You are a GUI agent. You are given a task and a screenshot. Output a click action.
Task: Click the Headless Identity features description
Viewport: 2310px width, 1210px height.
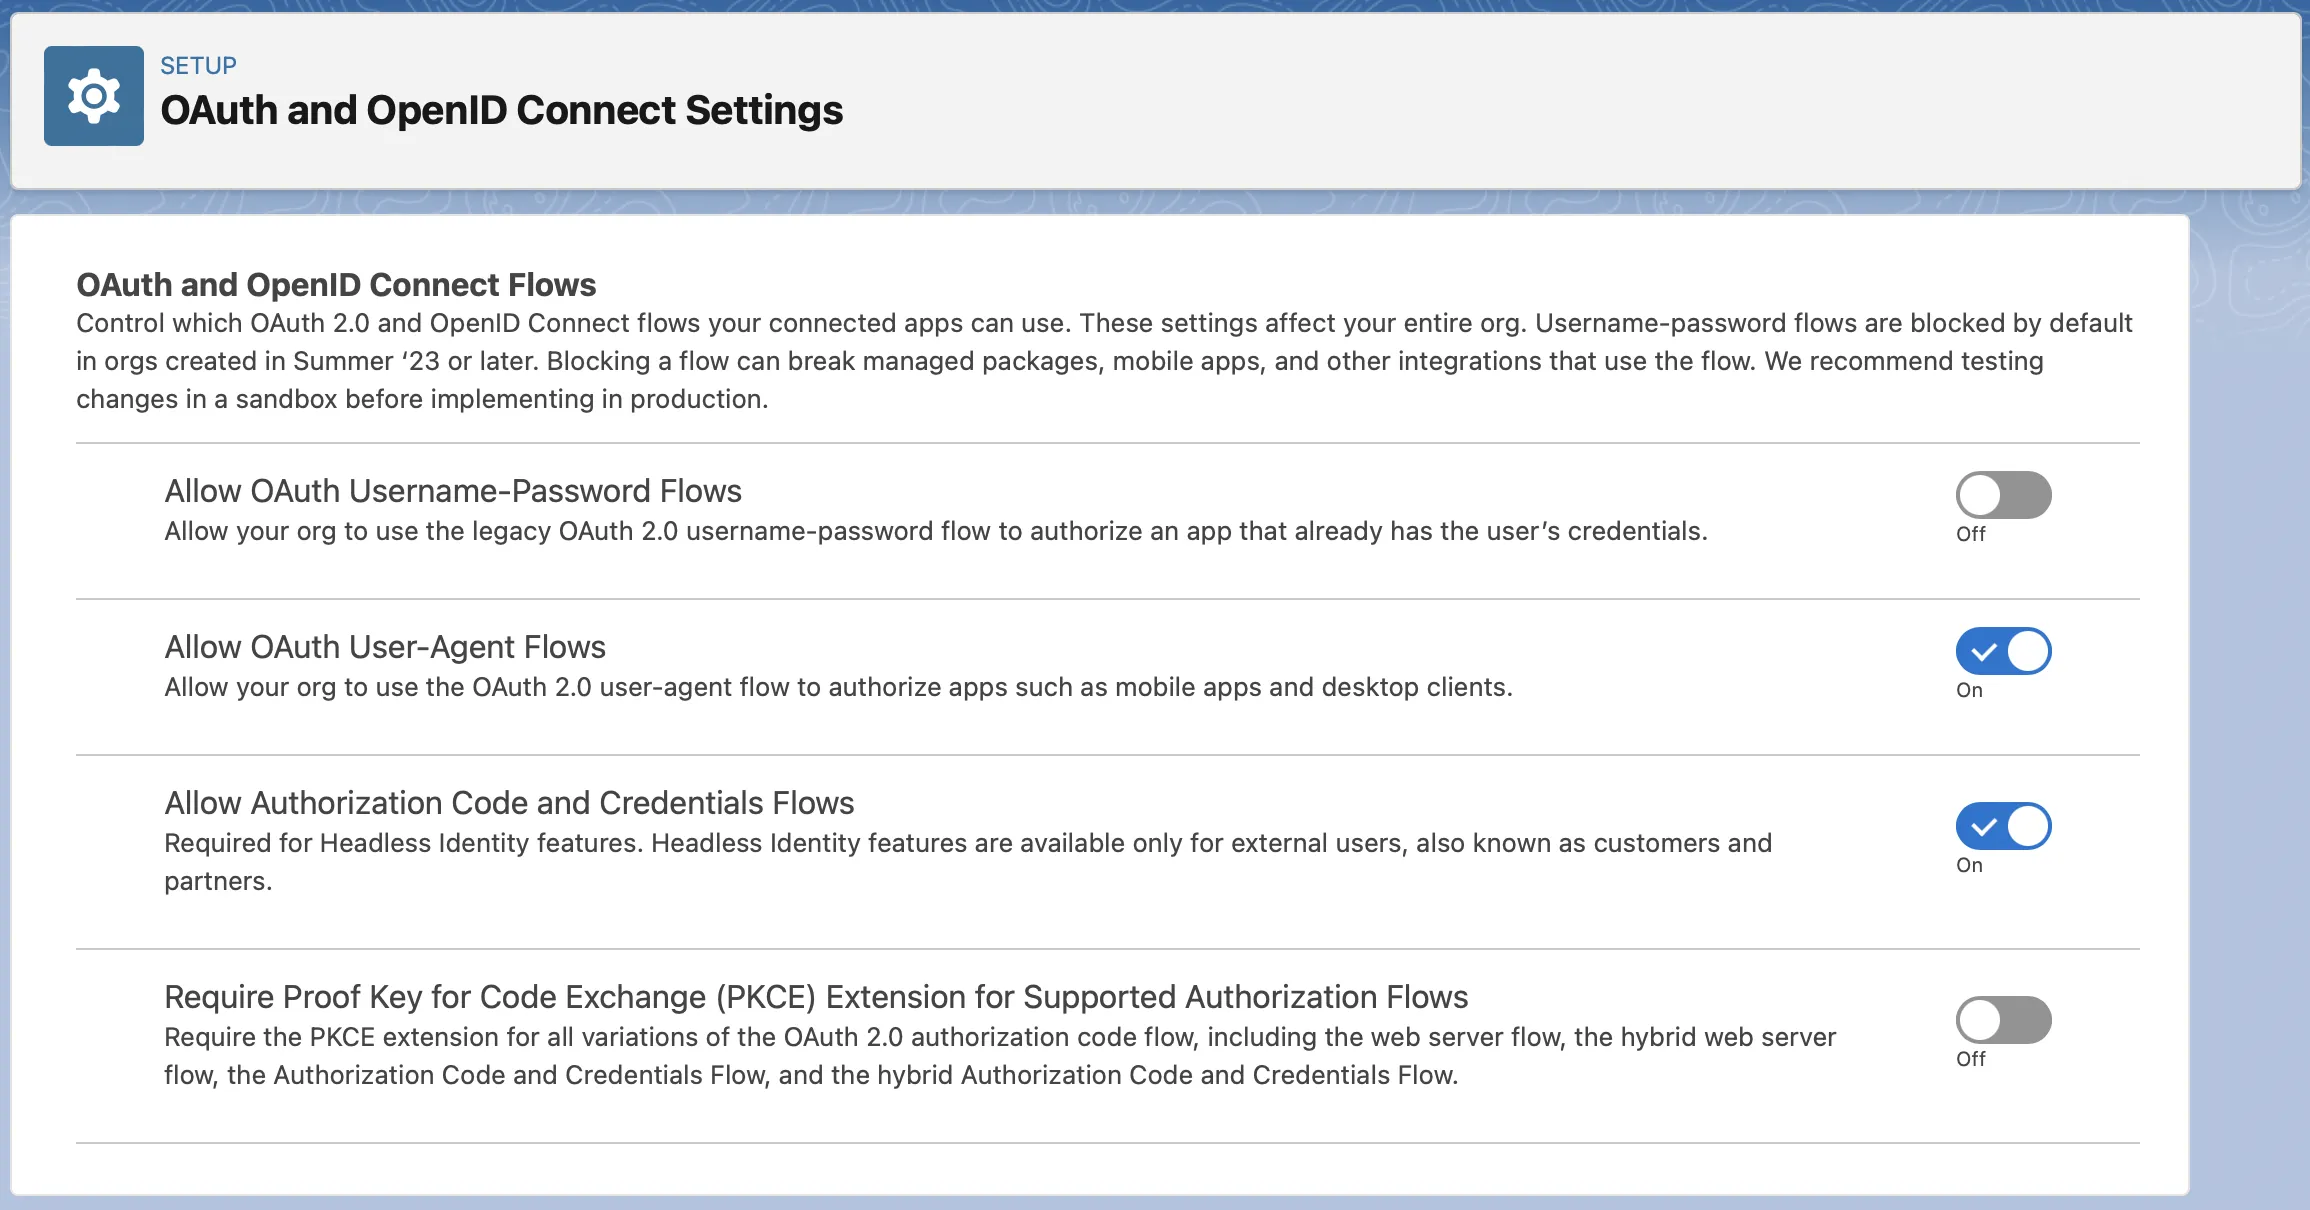pyautogui.click(x=968, y=862)
